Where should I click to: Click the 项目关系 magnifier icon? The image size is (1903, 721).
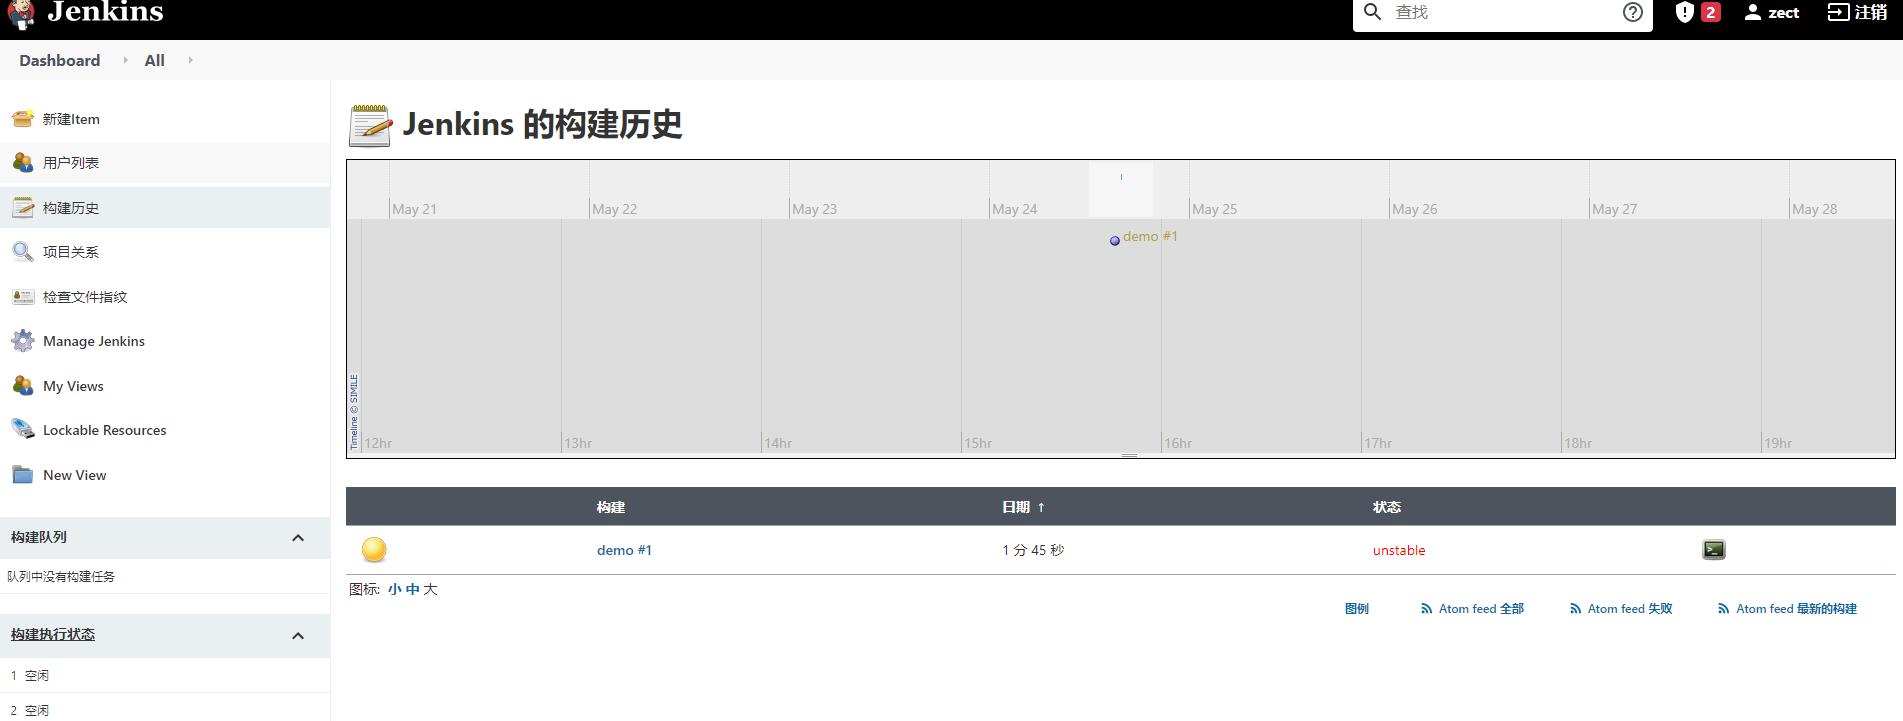point(23,251)
